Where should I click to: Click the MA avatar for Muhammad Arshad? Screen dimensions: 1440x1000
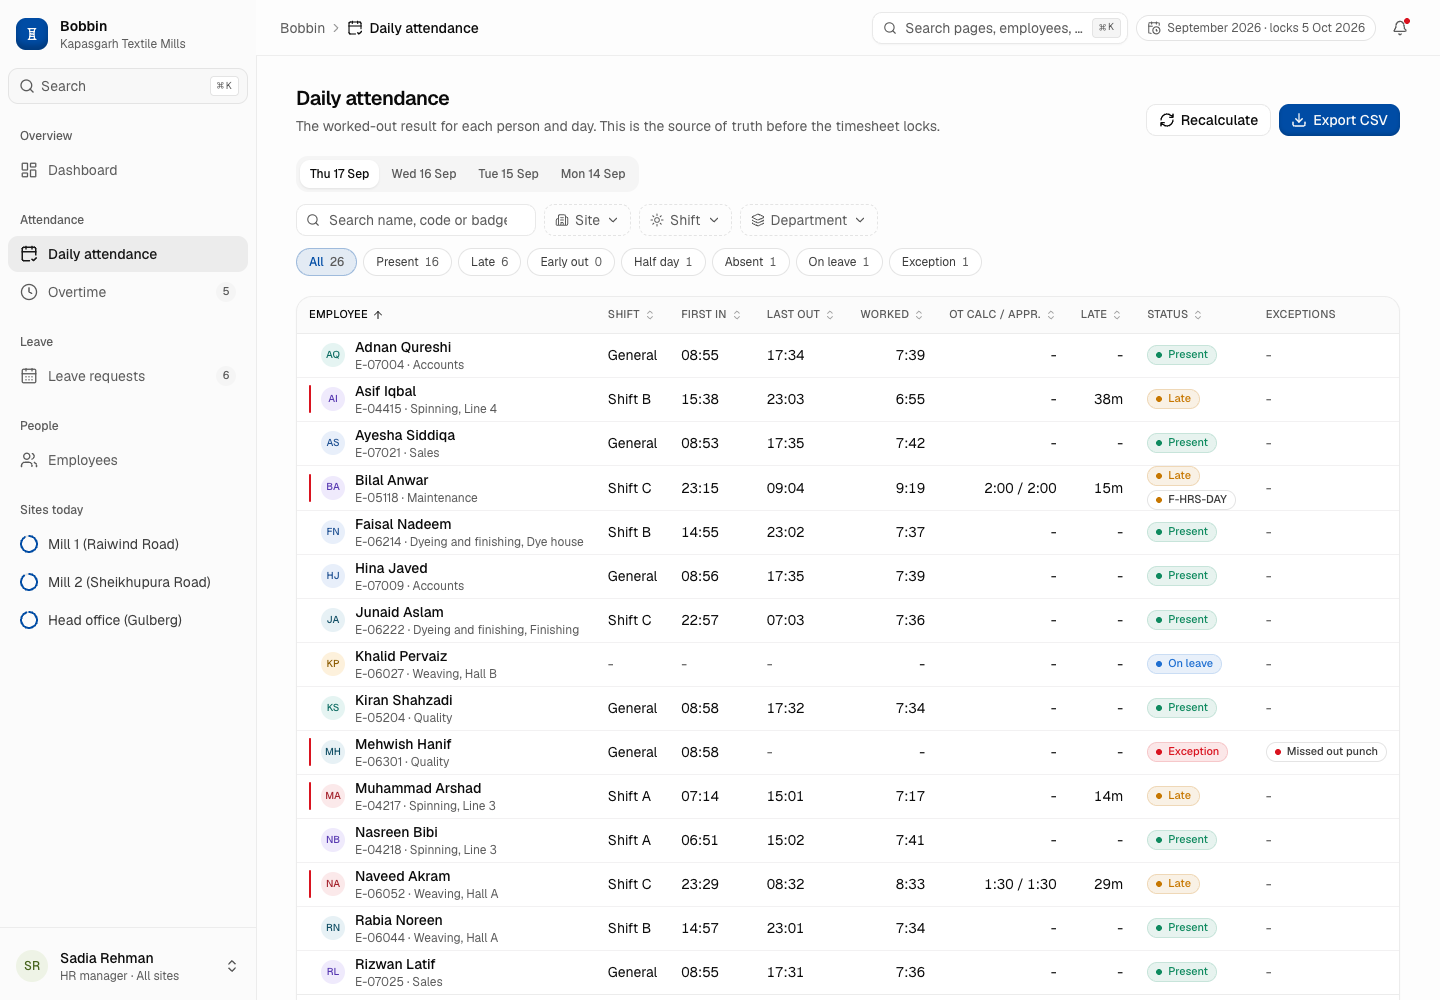click(333, 796)
